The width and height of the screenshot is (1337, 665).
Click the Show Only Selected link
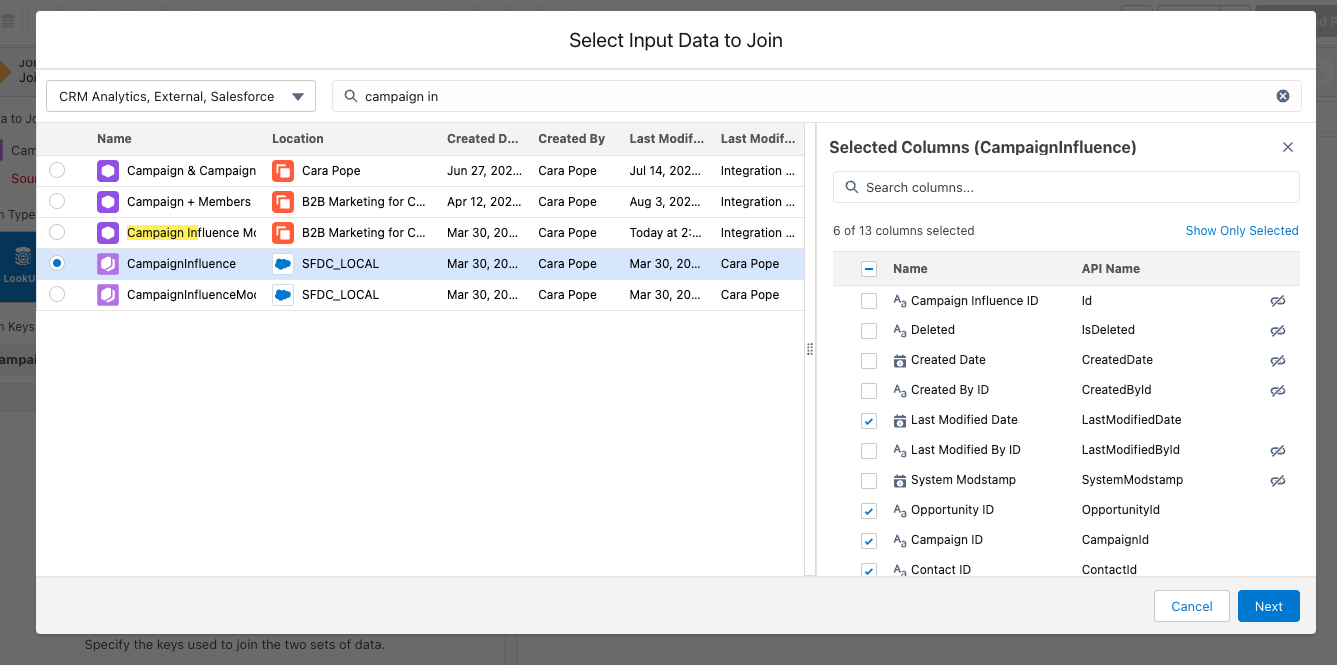(x=1241, y=231)
